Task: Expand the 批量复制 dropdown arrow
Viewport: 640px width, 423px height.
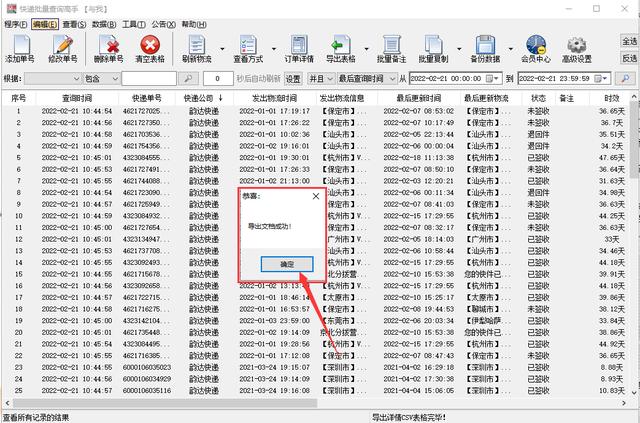Action: 459,49
